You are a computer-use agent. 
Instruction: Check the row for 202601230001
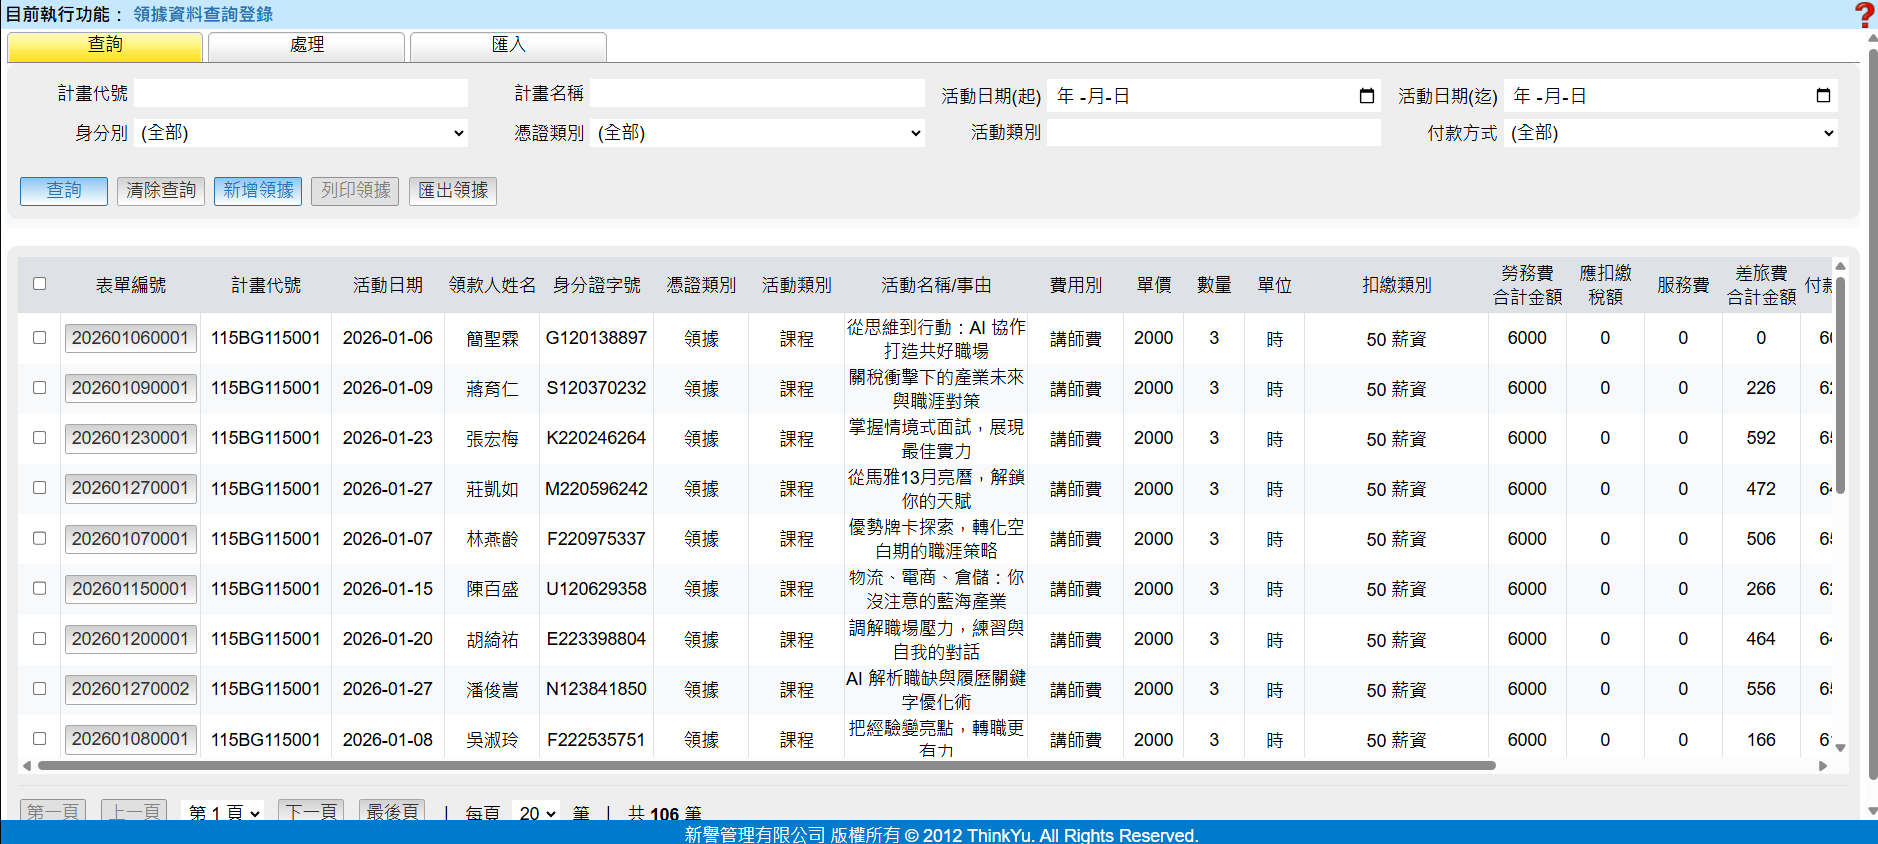39,438
